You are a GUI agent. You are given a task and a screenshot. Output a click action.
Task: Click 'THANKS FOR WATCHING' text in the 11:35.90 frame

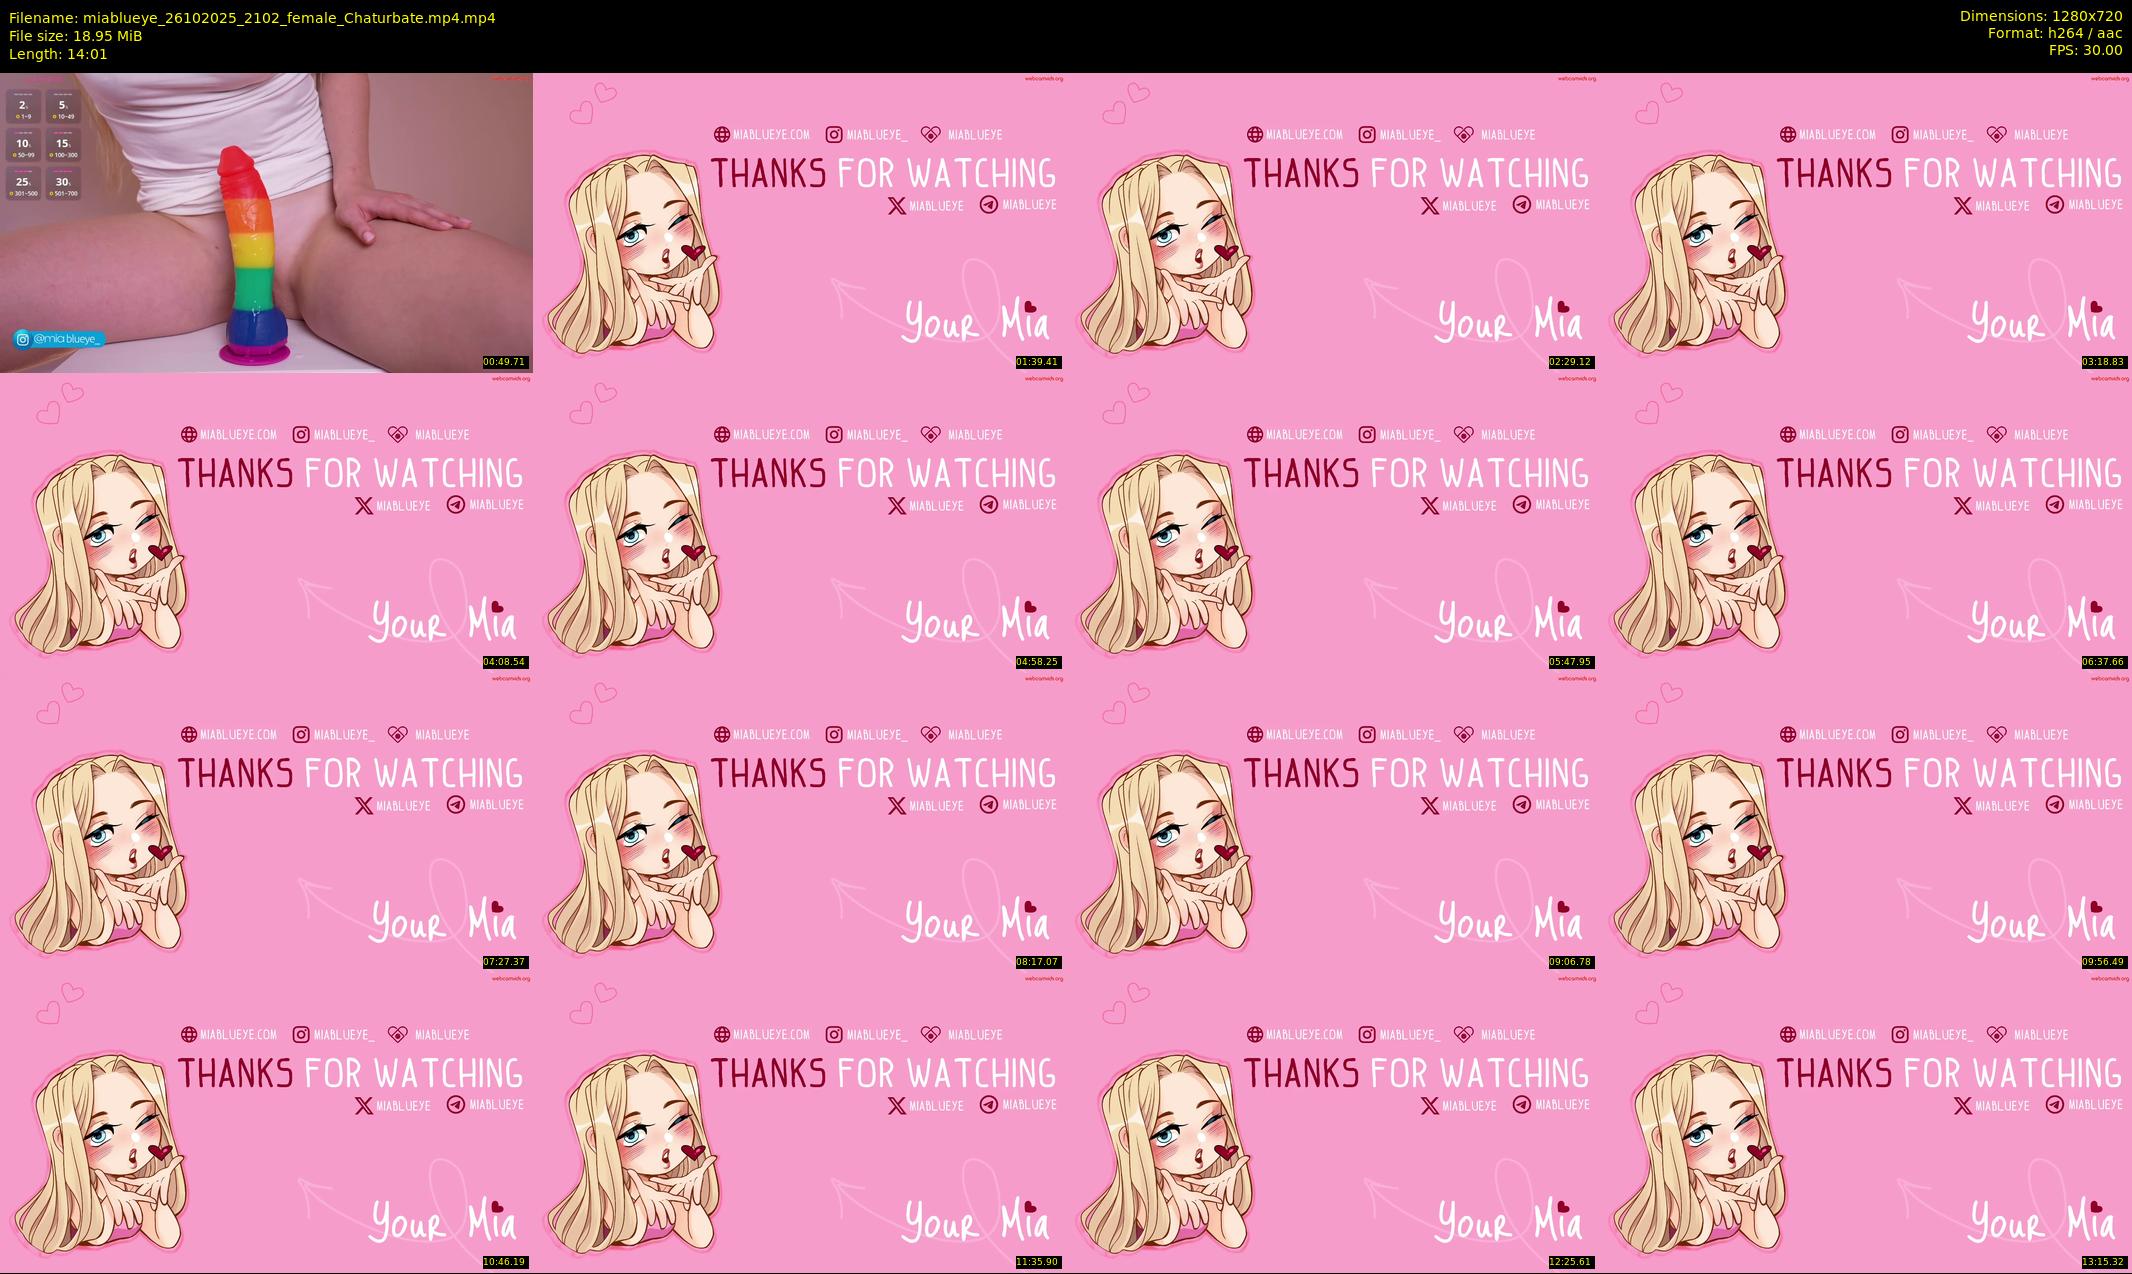pos(883,1074)
